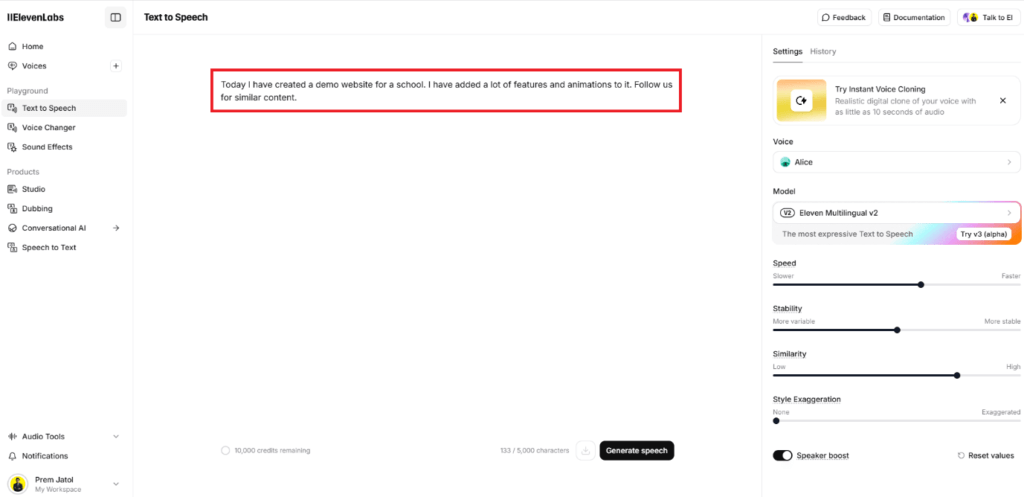This screenshot has width=1024, height=497.
Task: Click the Reset values link
Action: [x=985, y=456]
